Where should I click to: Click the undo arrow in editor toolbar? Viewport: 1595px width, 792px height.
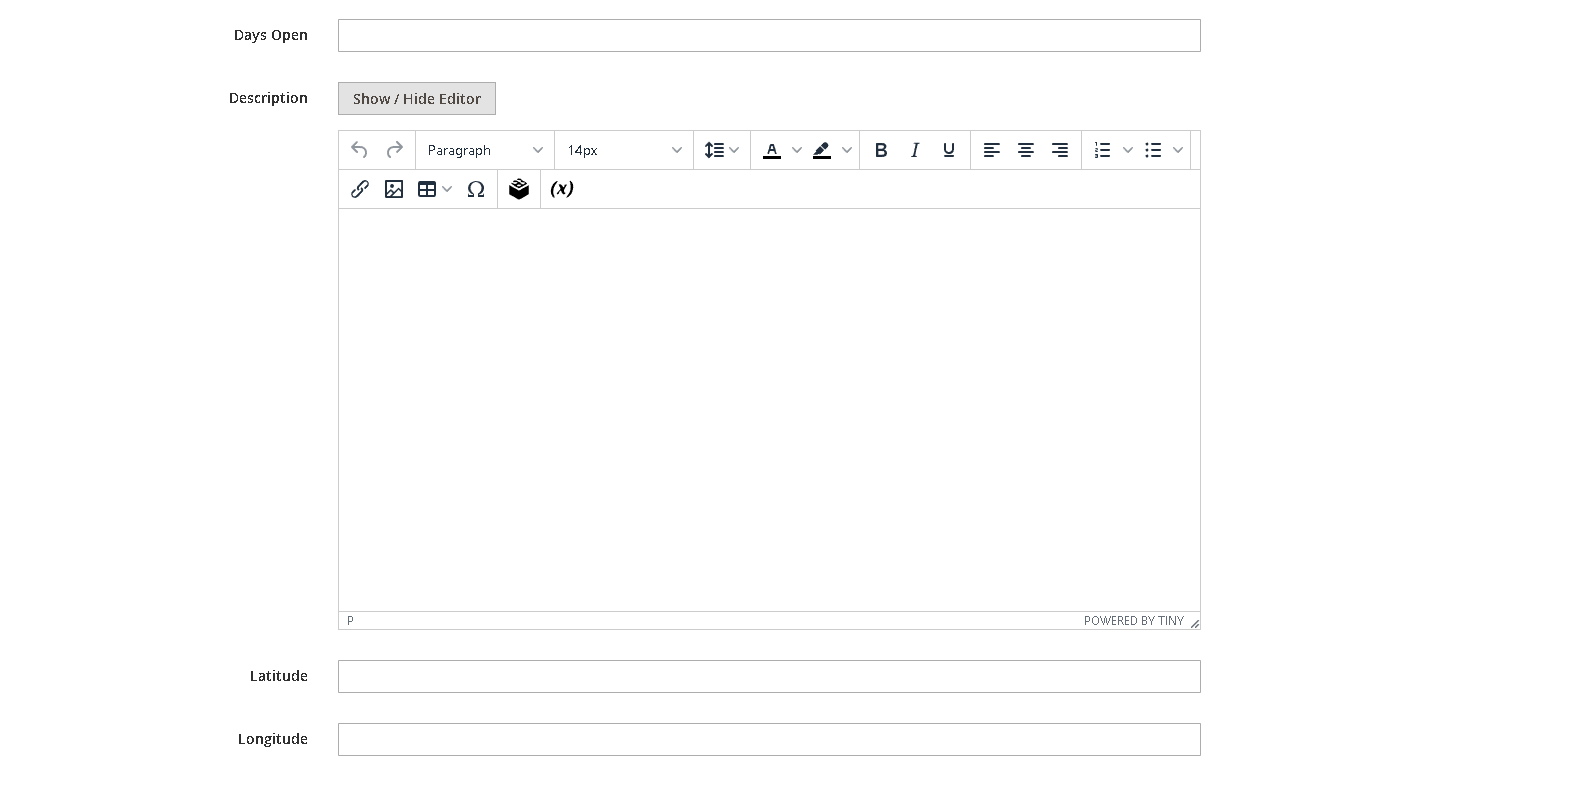(360, 150)
